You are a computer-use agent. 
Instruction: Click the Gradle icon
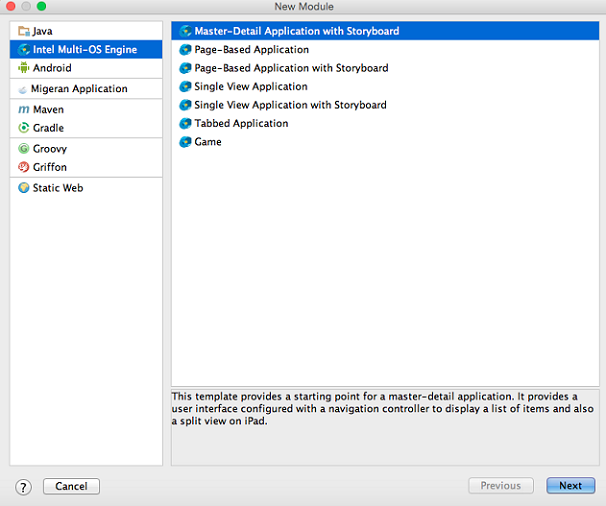coord(24,128)
